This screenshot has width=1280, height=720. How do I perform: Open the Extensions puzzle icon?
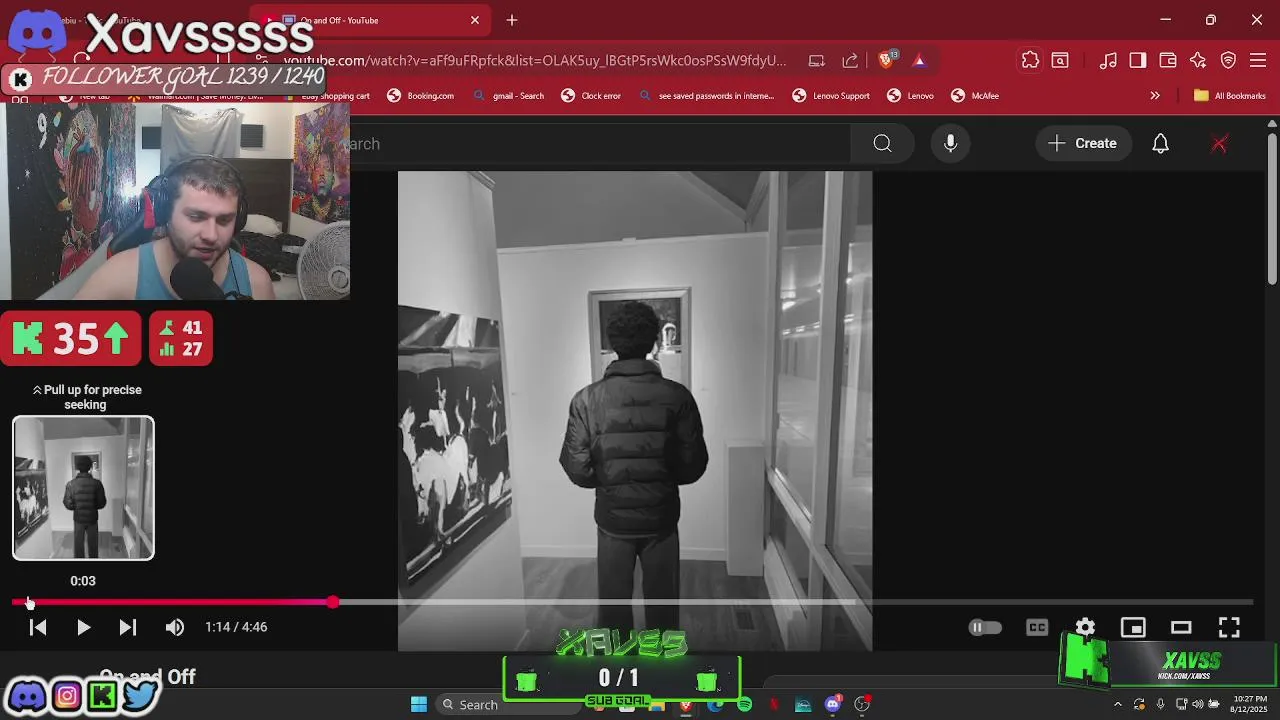click(1030, 60)
